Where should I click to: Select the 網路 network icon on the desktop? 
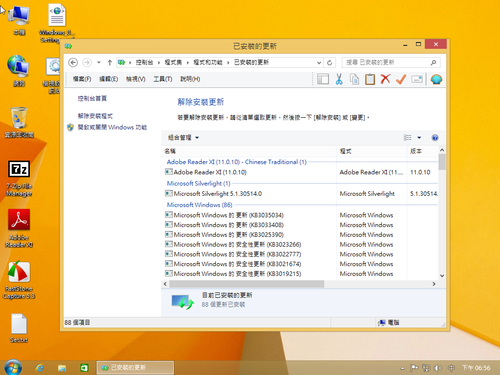pos(19,71)
